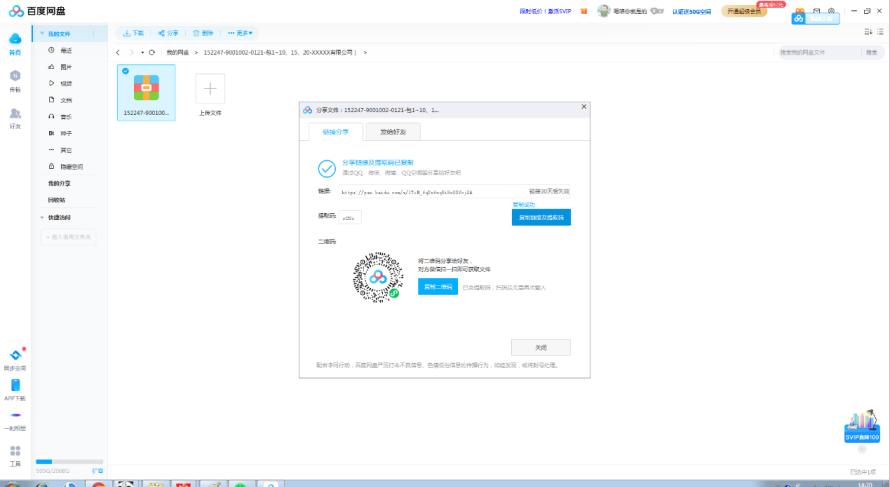
Task: Open the path history dropdown arrow
Action: [142, 52]
